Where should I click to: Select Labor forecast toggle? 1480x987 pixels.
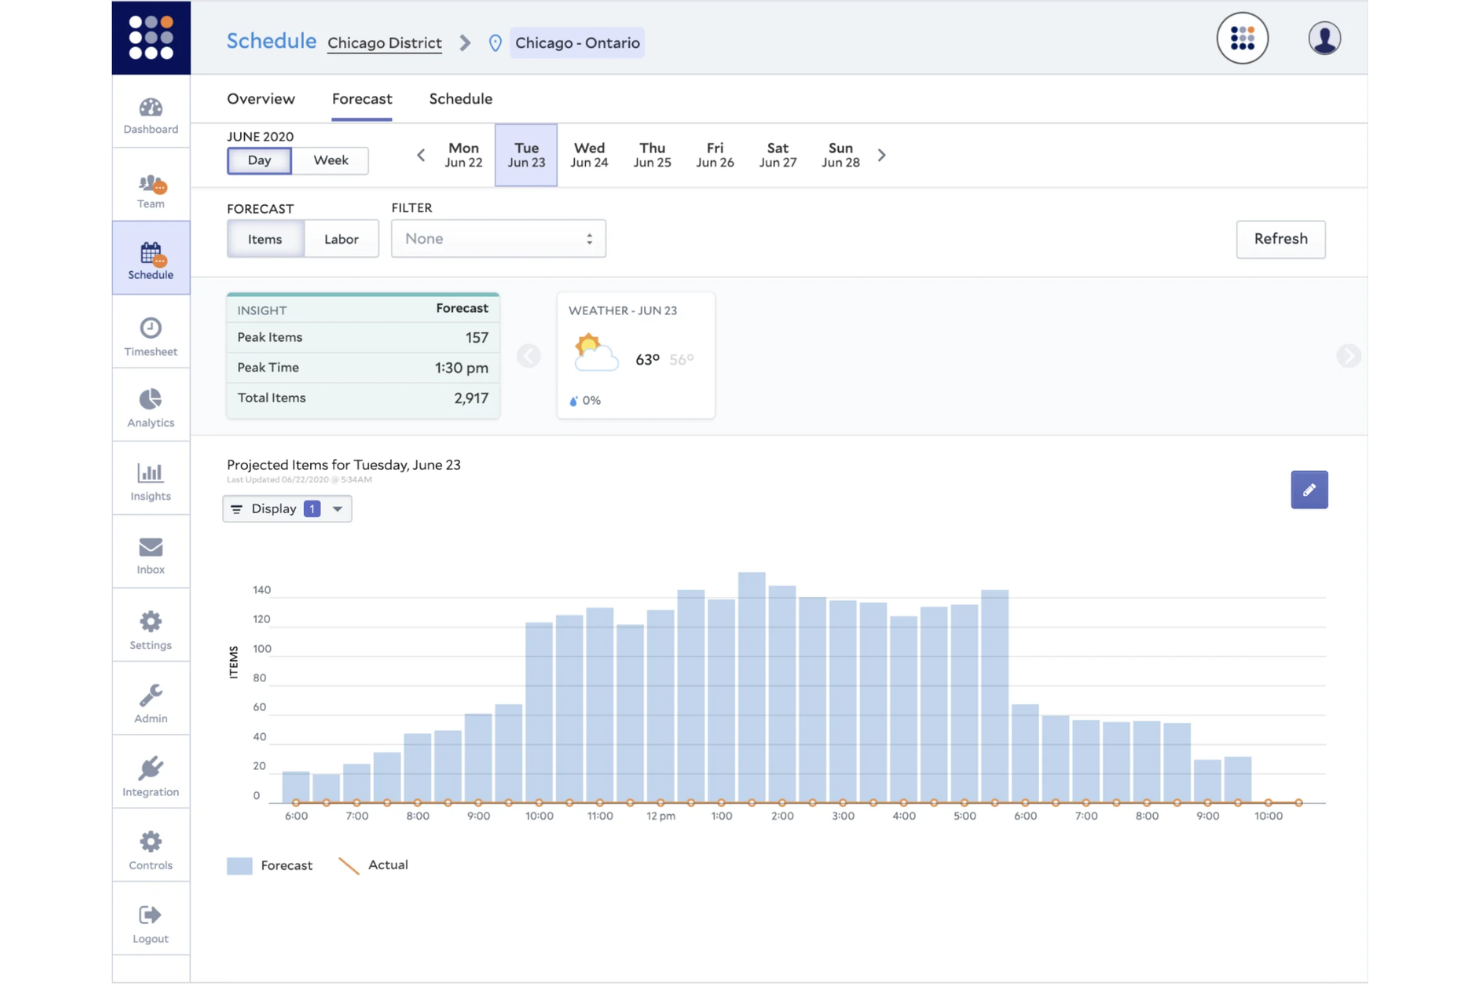point(341,239)
